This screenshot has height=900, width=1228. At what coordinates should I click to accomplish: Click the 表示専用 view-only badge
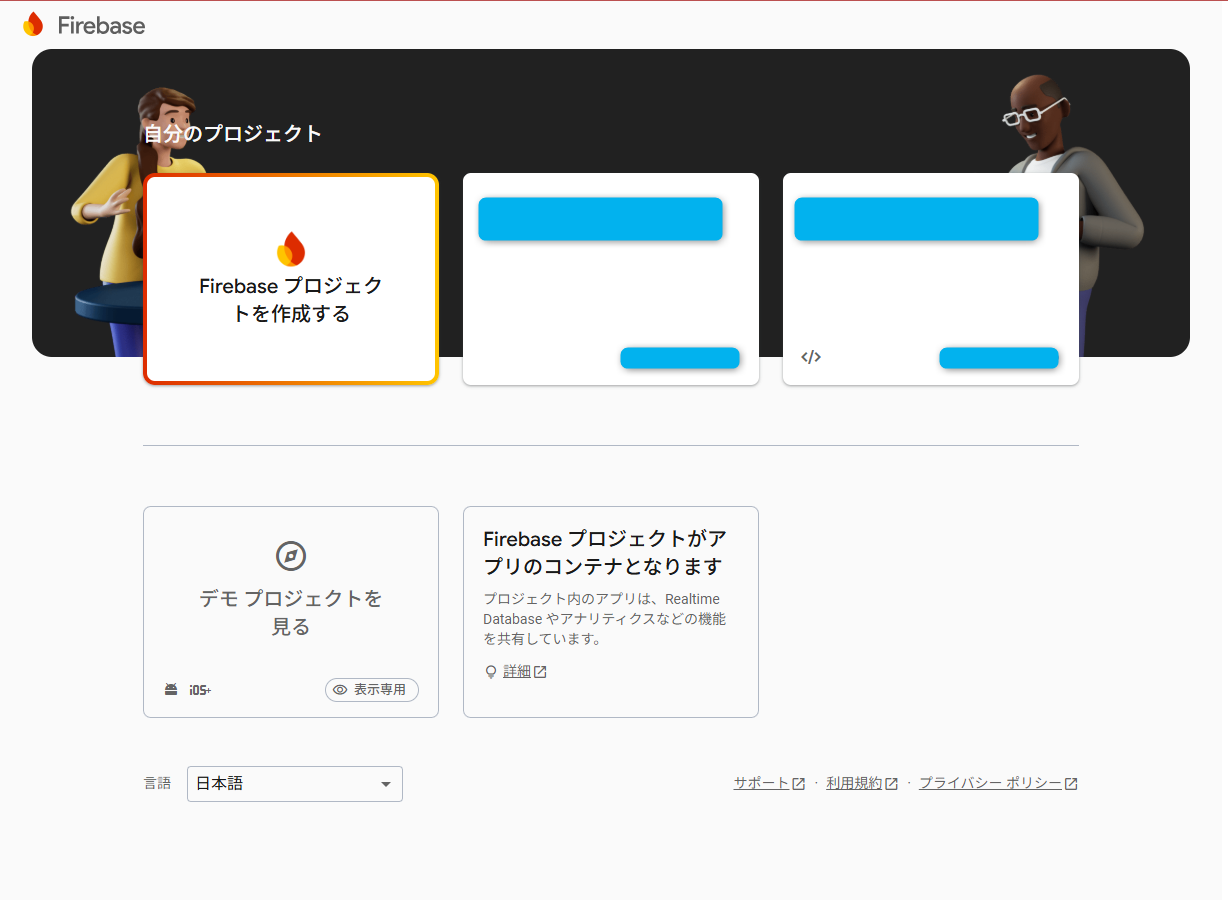[372, 690]
